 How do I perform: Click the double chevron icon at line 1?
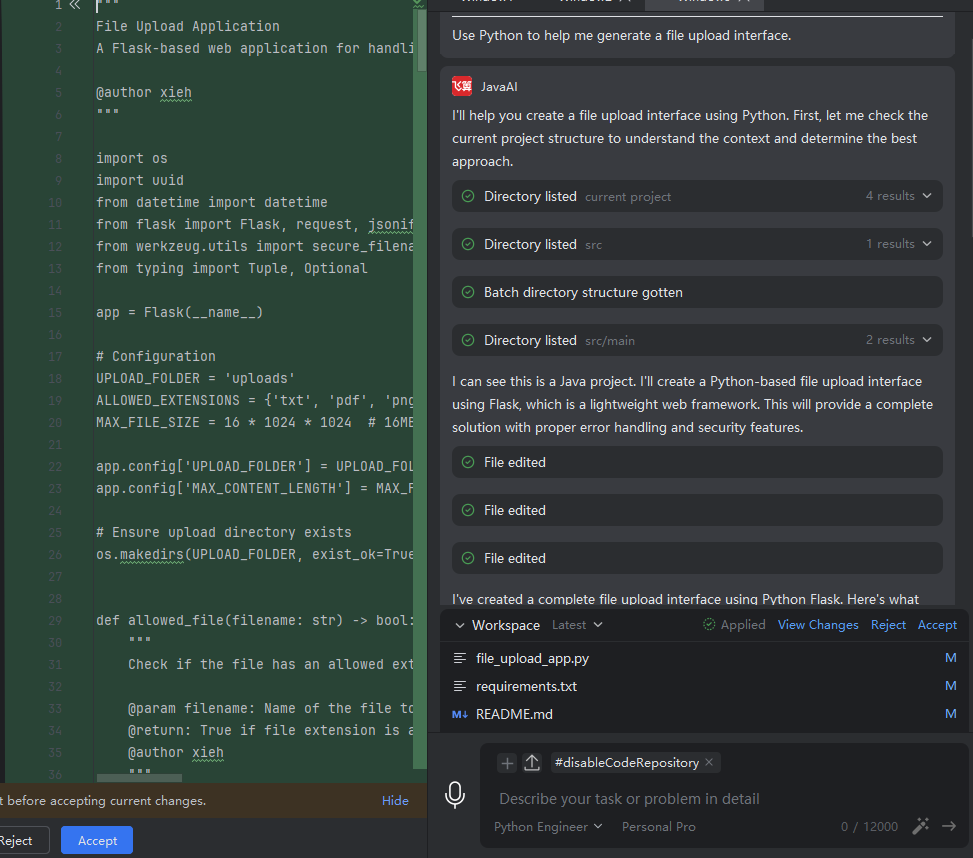[x=74, y=5]
